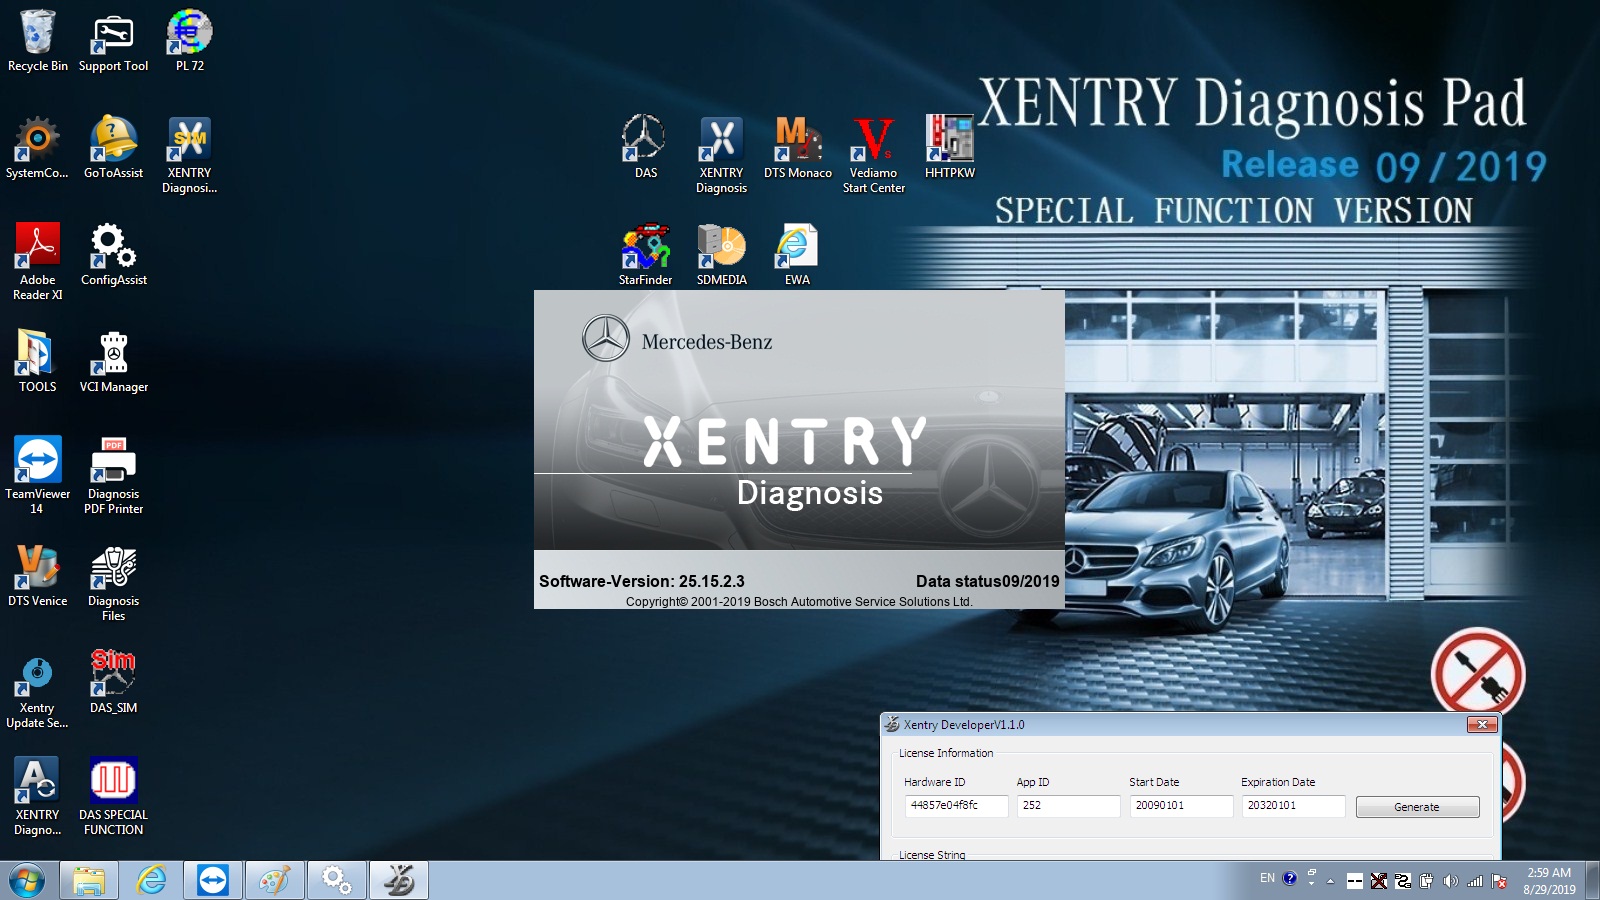The width and height of the screenshot is (1600, 900).
Task: Open the GoToAssist shortcut
Action: (113, 147)
